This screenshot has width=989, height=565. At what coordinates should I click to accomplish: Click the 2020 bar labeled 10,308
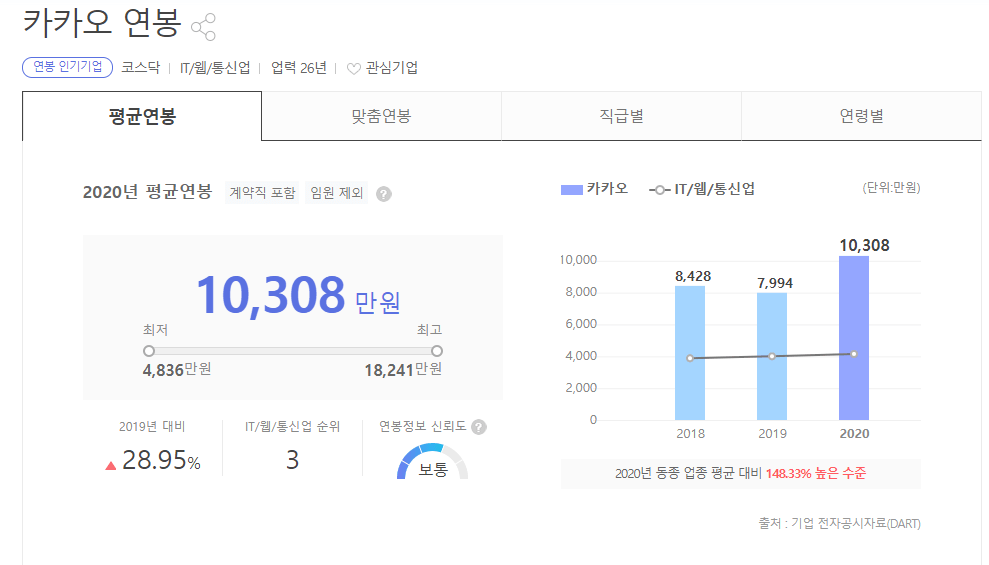(854, 338)
